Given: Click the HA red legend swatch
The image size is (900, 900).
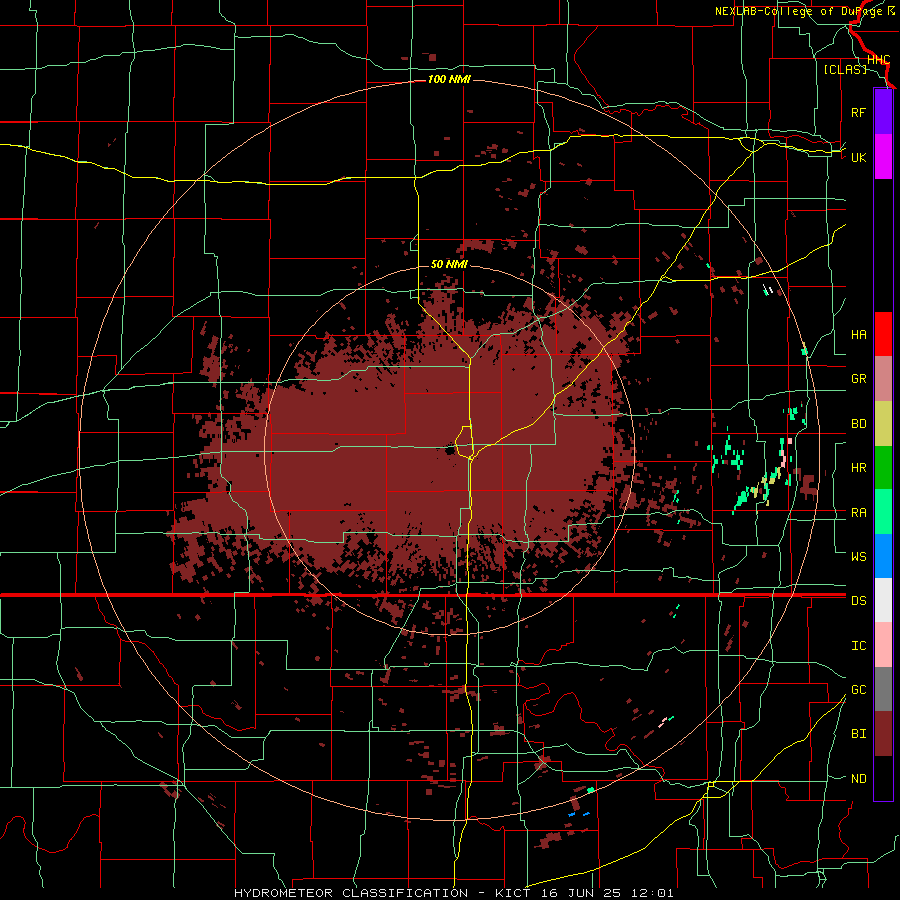Looking at the screenshot, I should pyautogui.click(x=883, y=334).
